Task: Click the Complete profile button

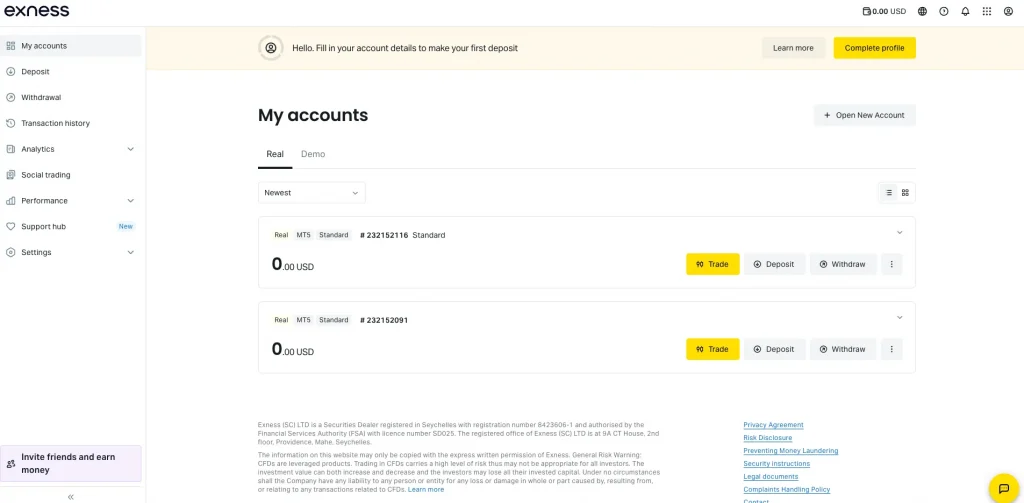Action: point(874,48)
